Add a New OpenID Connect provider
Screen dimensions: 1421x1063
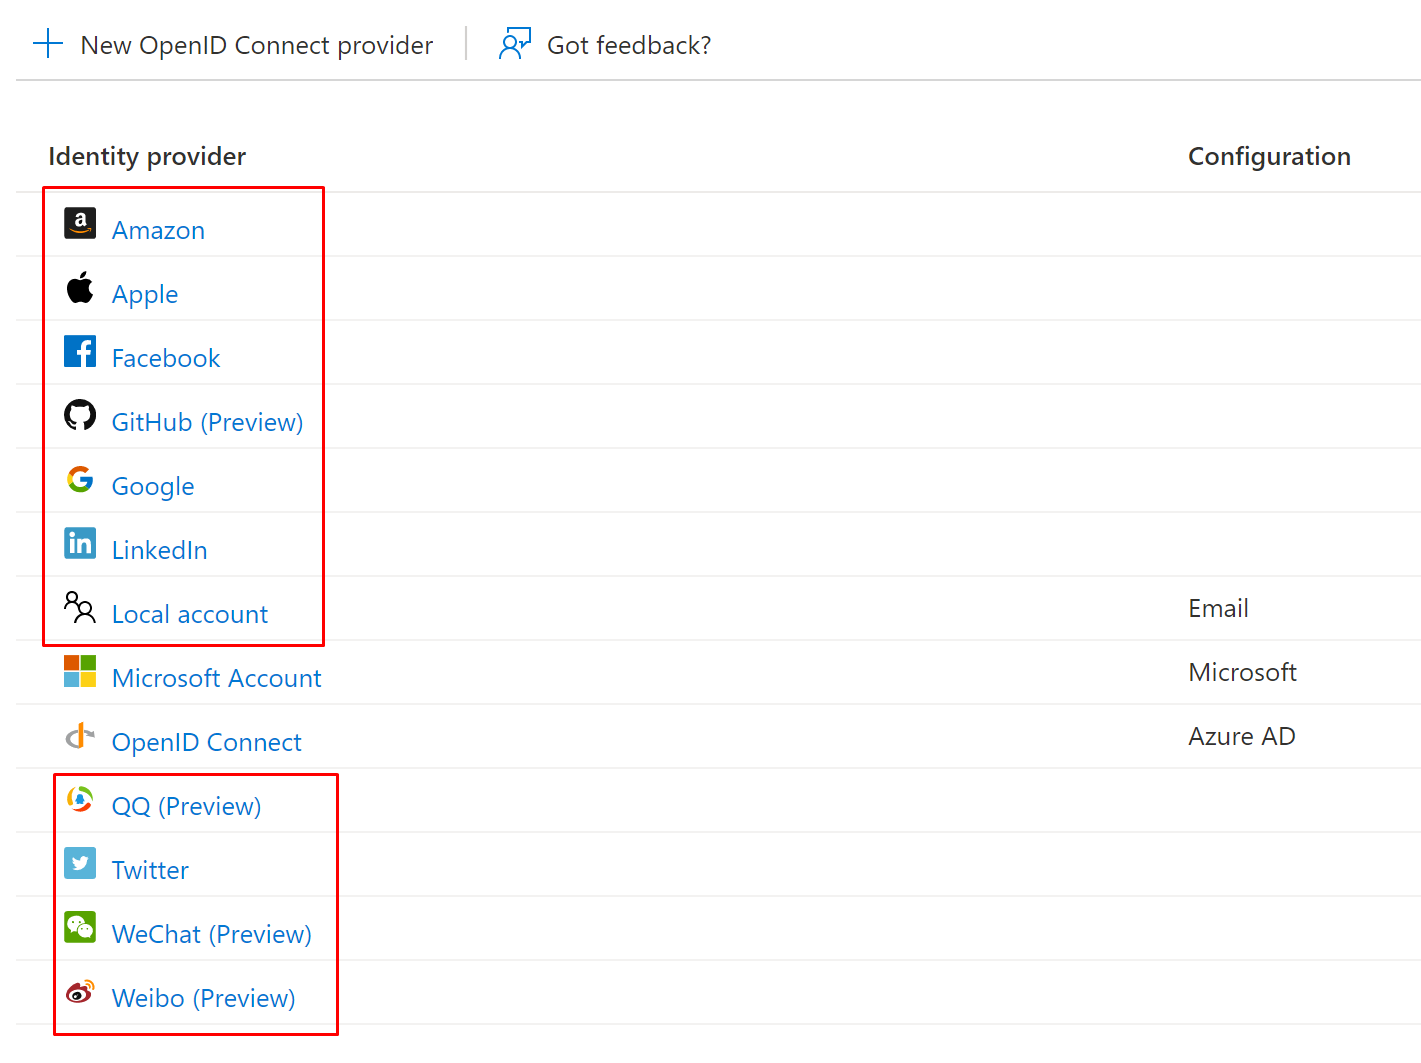click(x=256, y=46)
